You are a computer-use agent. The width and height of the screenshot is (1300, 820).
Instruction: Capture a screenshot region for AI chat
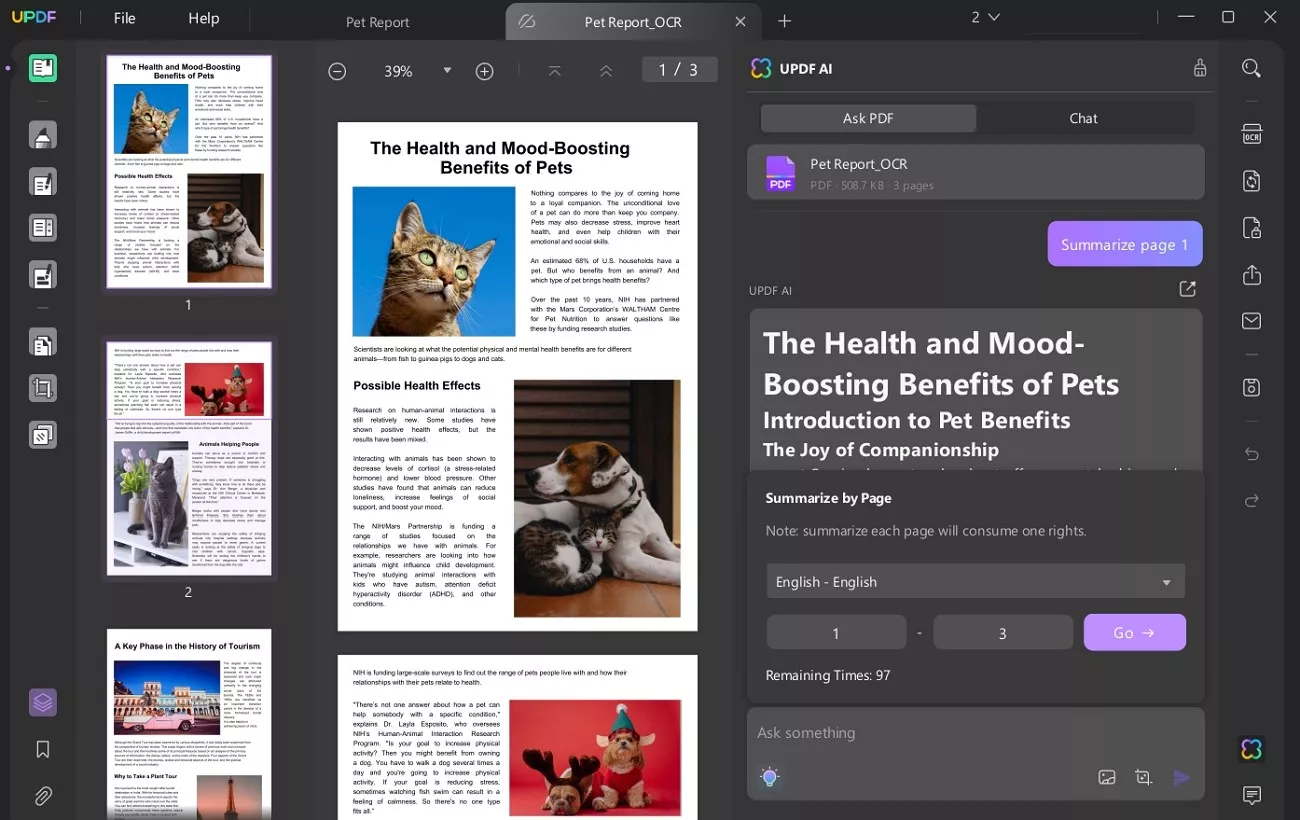(1144, 777)
